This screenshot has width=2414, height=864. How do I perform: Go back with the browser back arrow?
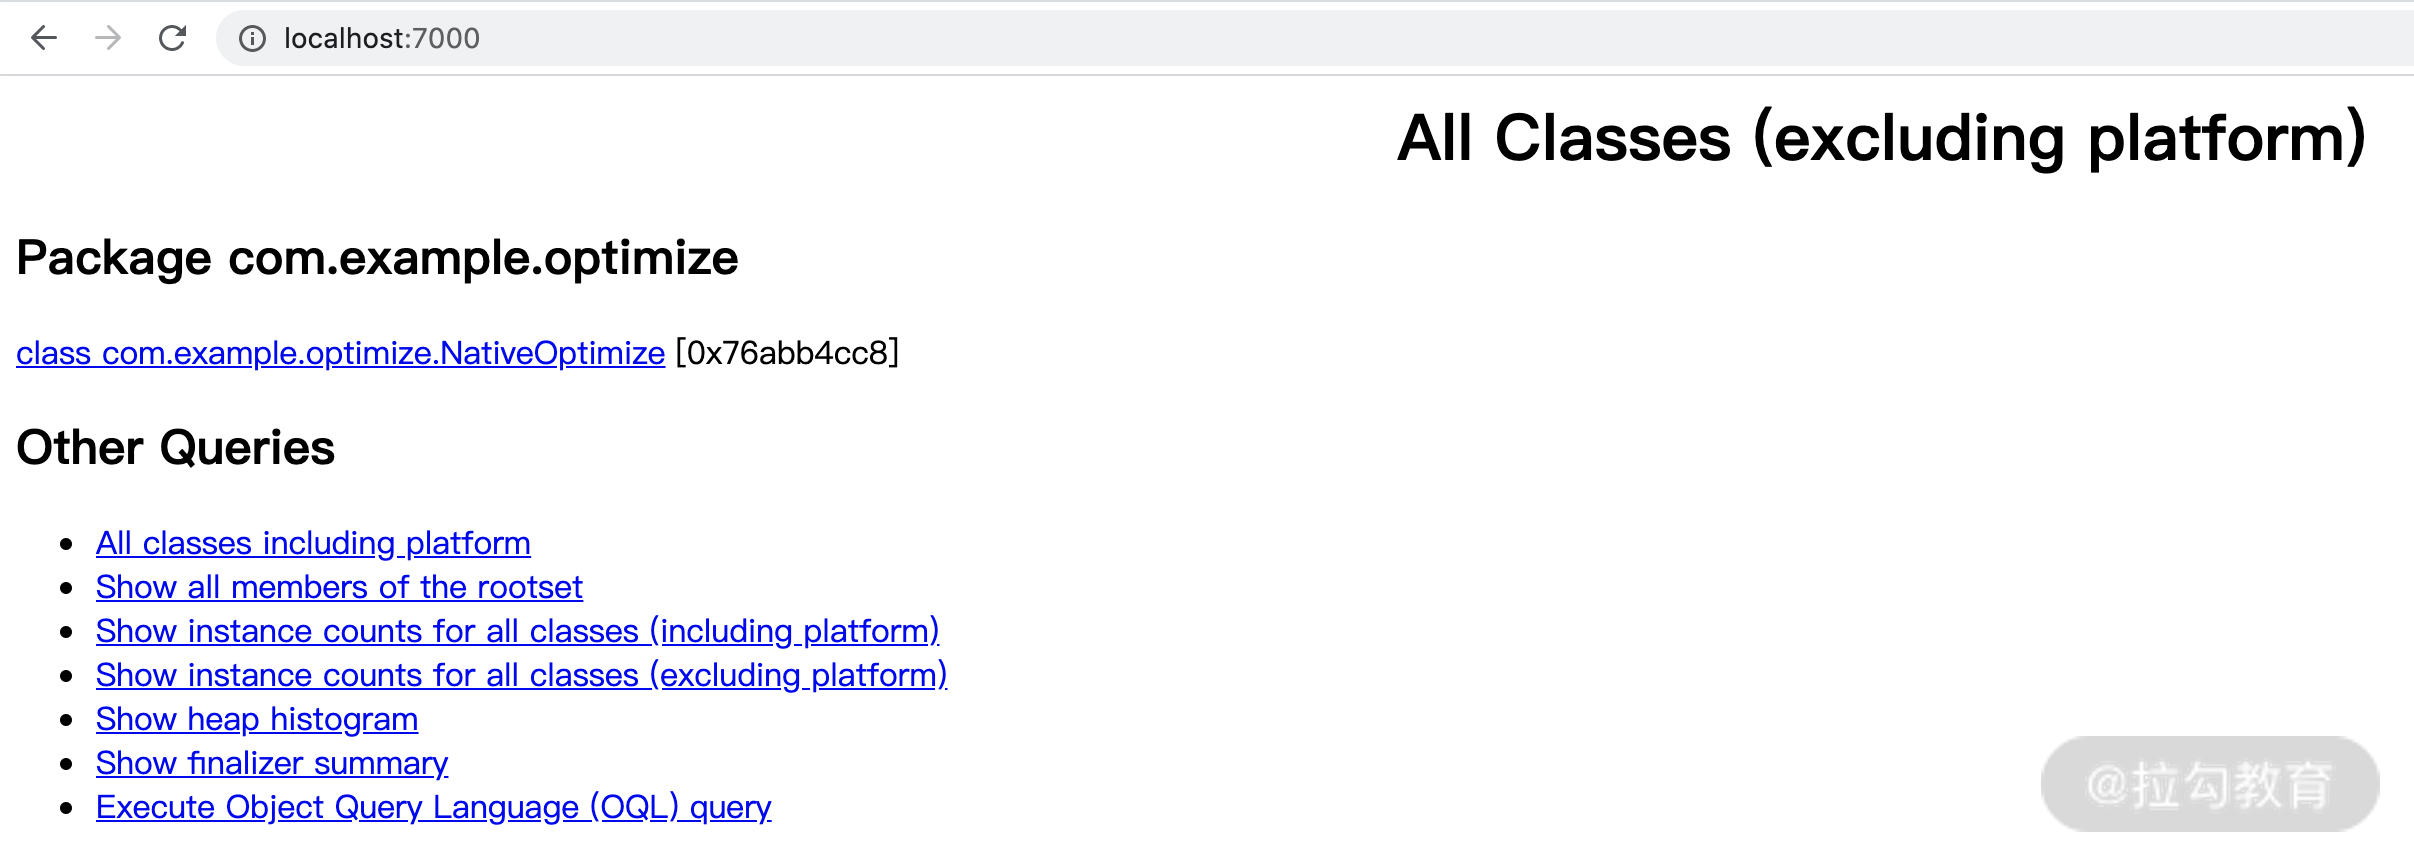44,38
